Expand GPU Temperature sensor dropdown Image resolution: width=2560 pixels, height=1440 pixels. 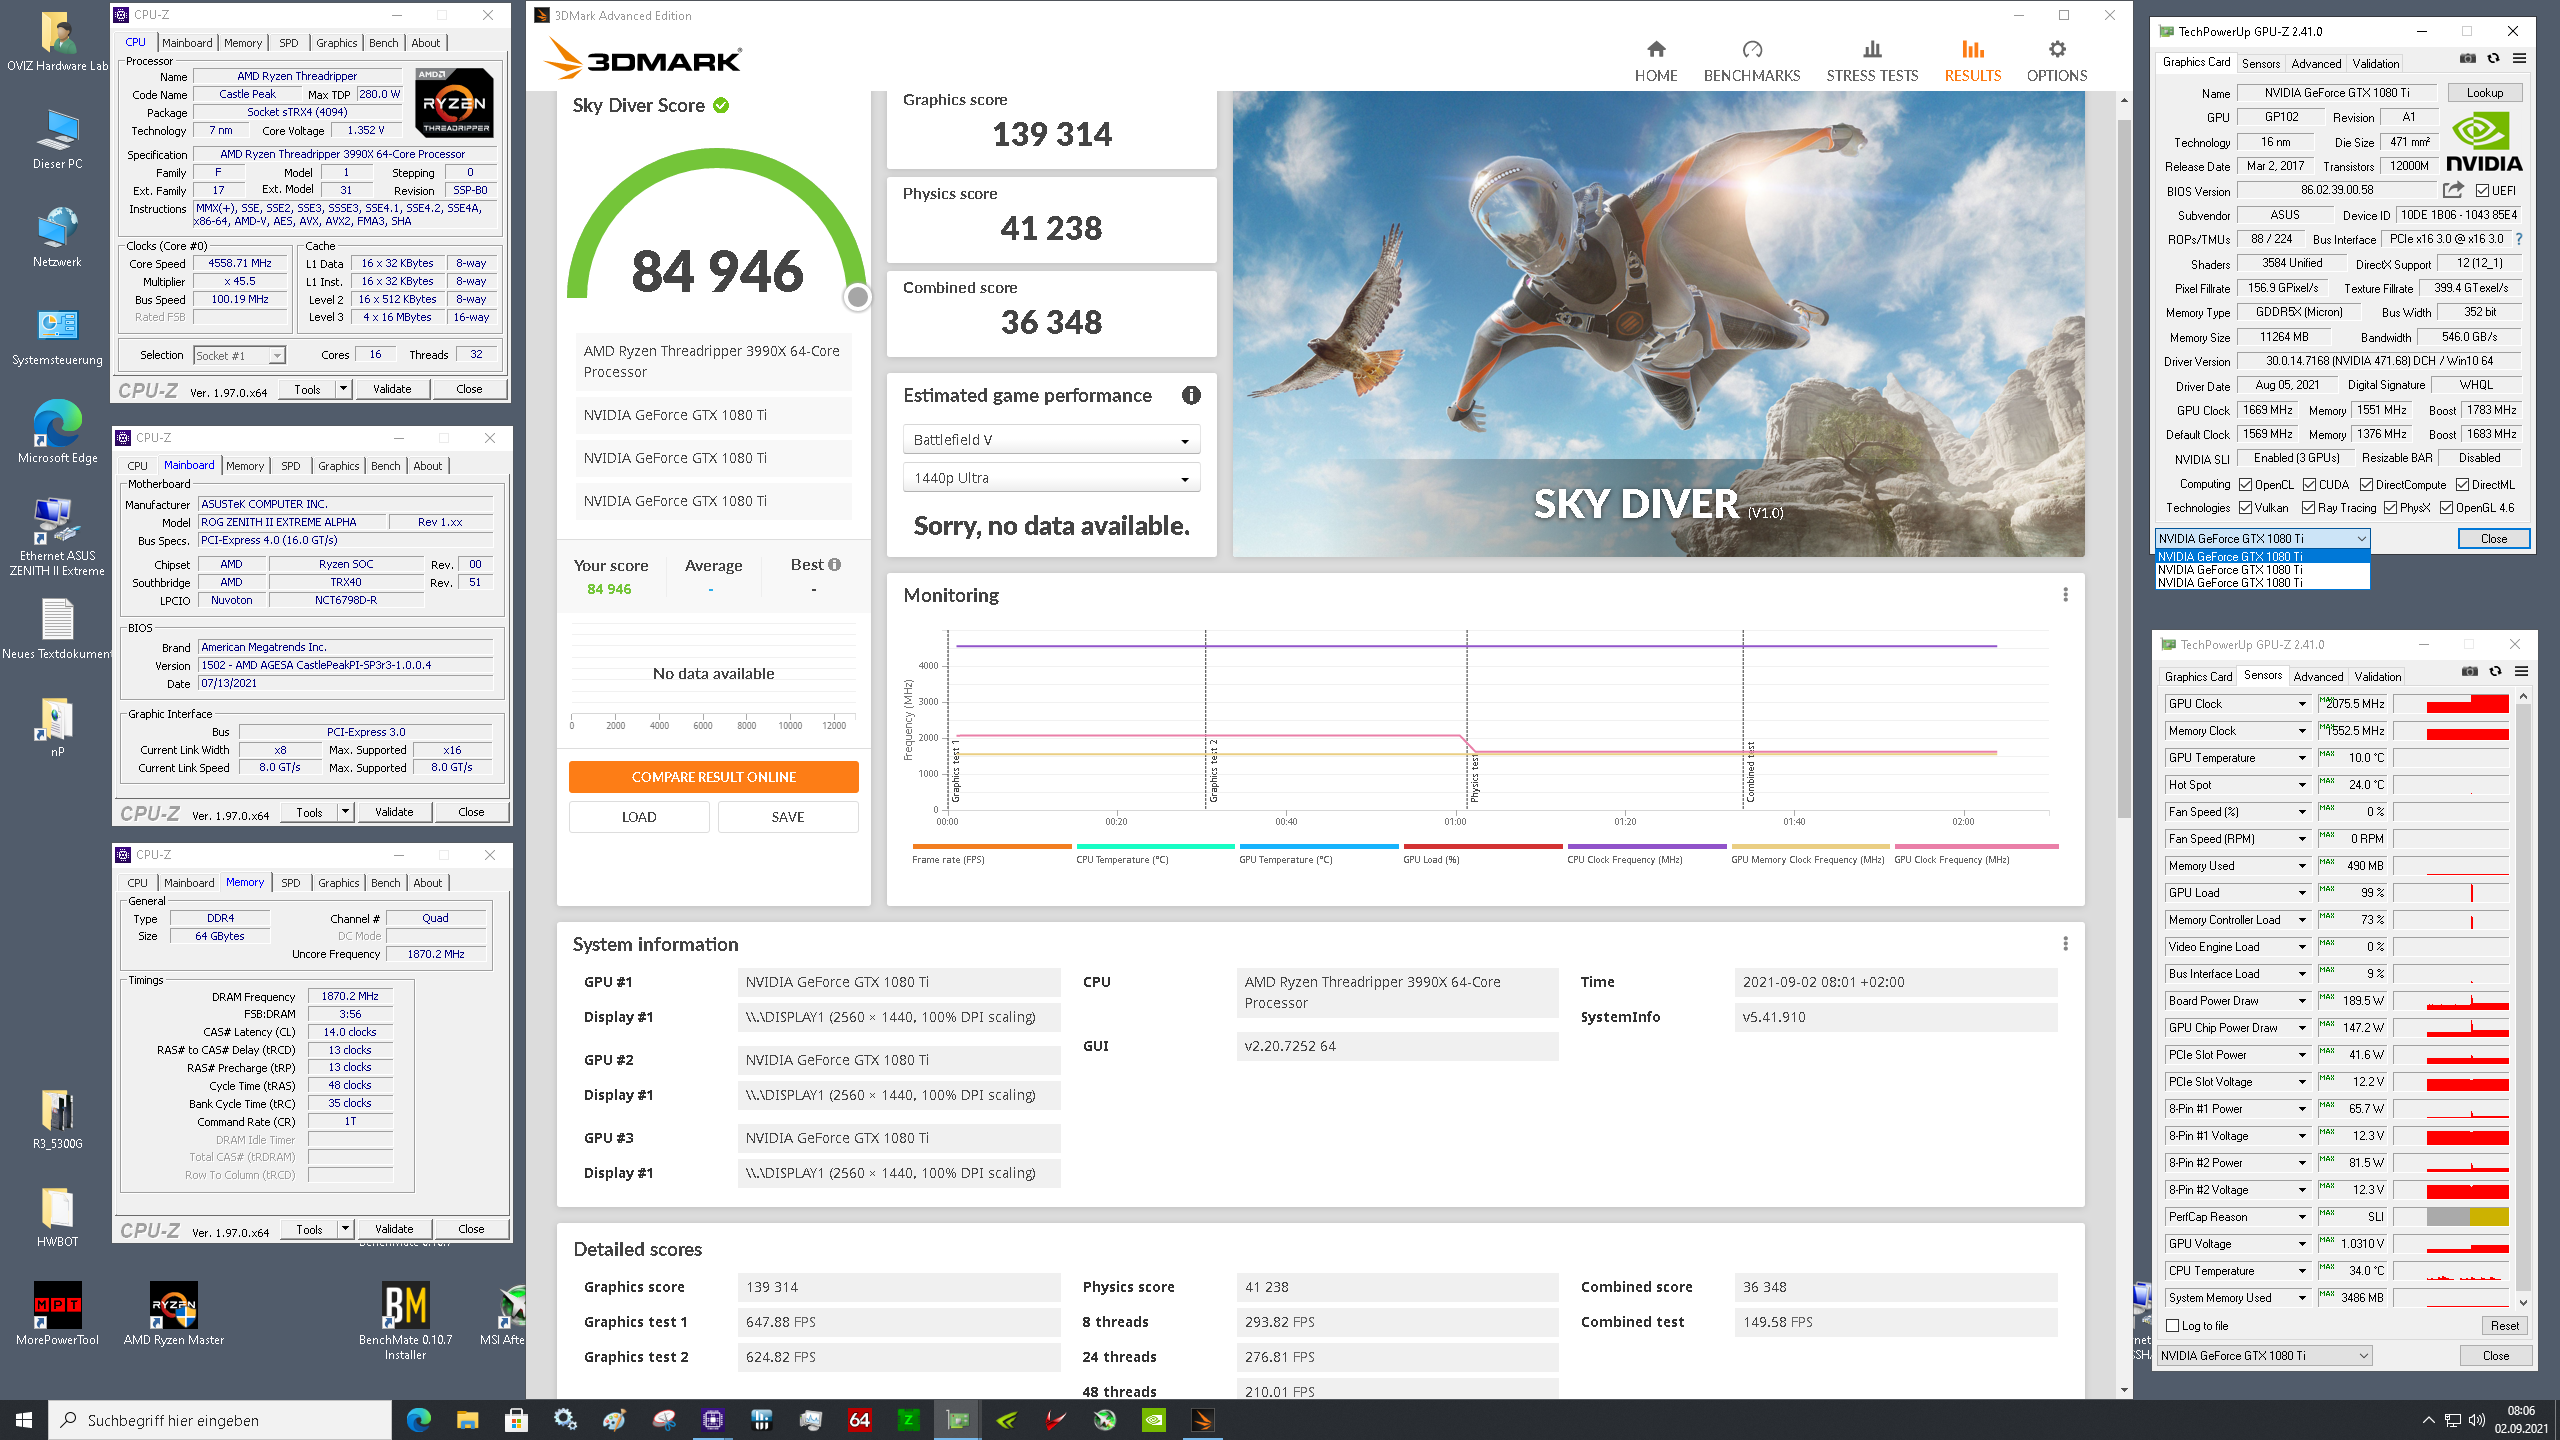(x=2302, y=758)
